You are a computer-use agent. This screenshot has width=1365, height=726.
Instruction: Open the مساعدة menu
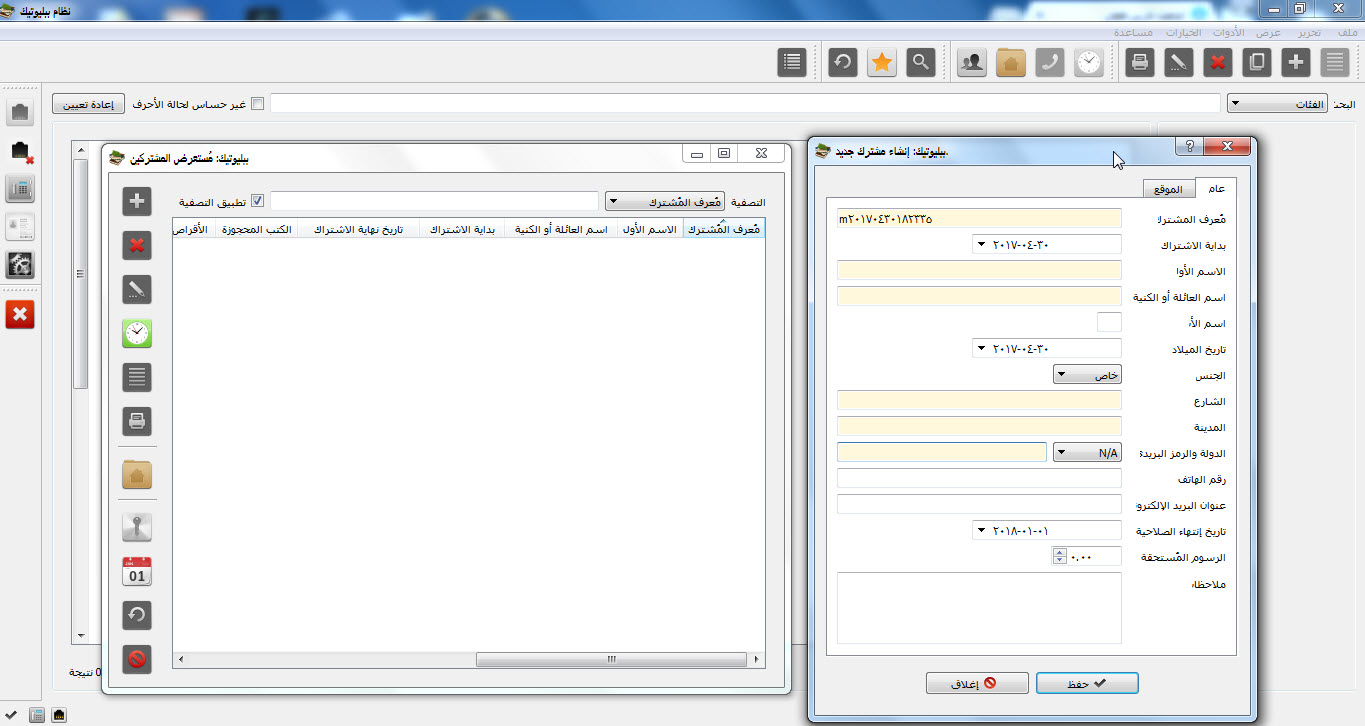click(x=1136, y=32)
